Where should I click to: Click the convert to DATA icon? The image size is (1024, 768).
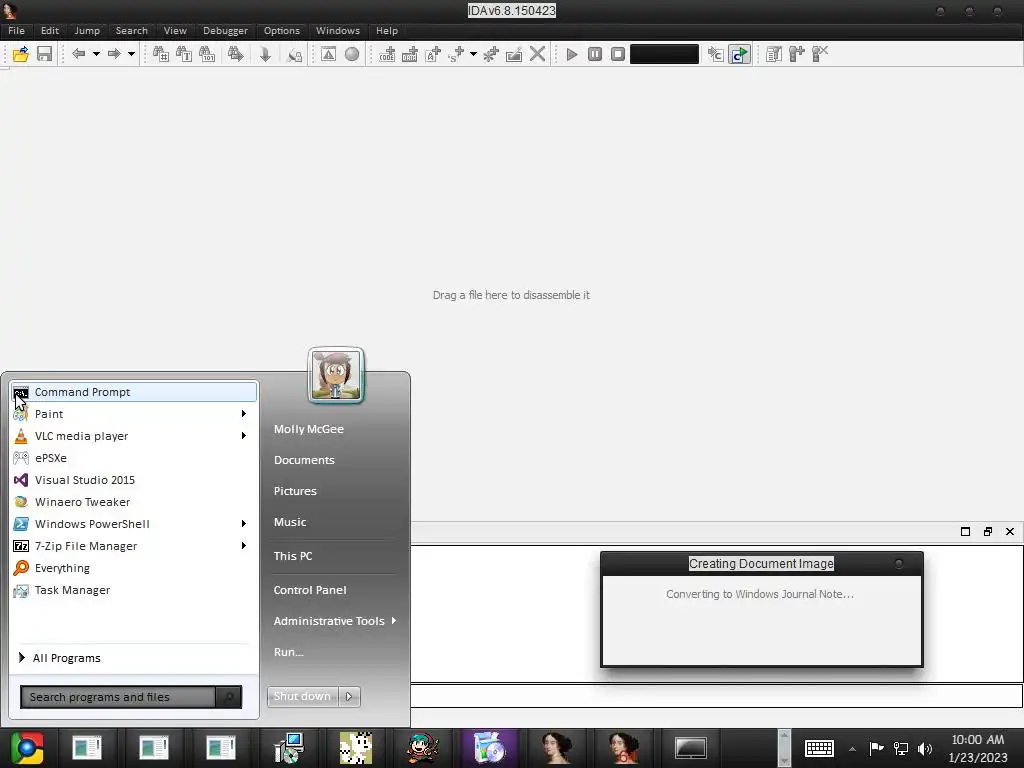[x=410, y=54]
